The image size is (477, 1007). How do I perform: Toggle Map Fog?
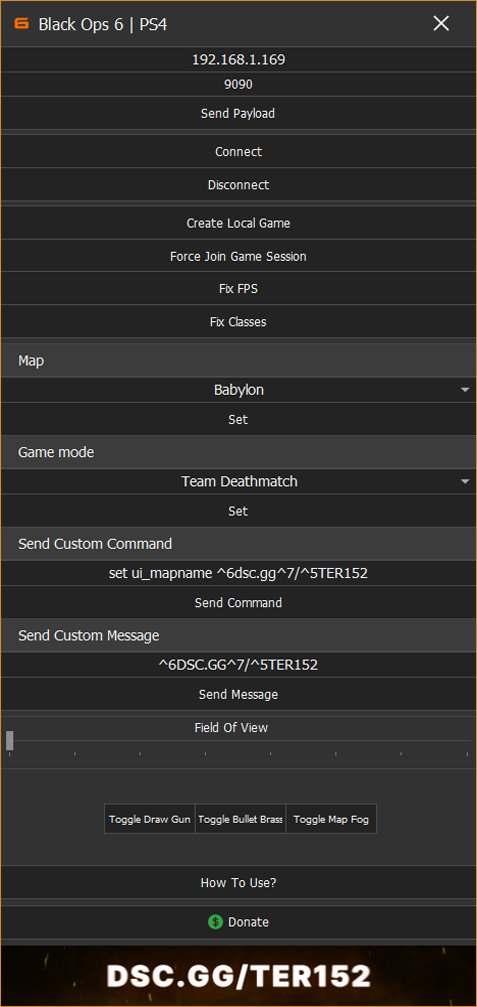(331, 819)
